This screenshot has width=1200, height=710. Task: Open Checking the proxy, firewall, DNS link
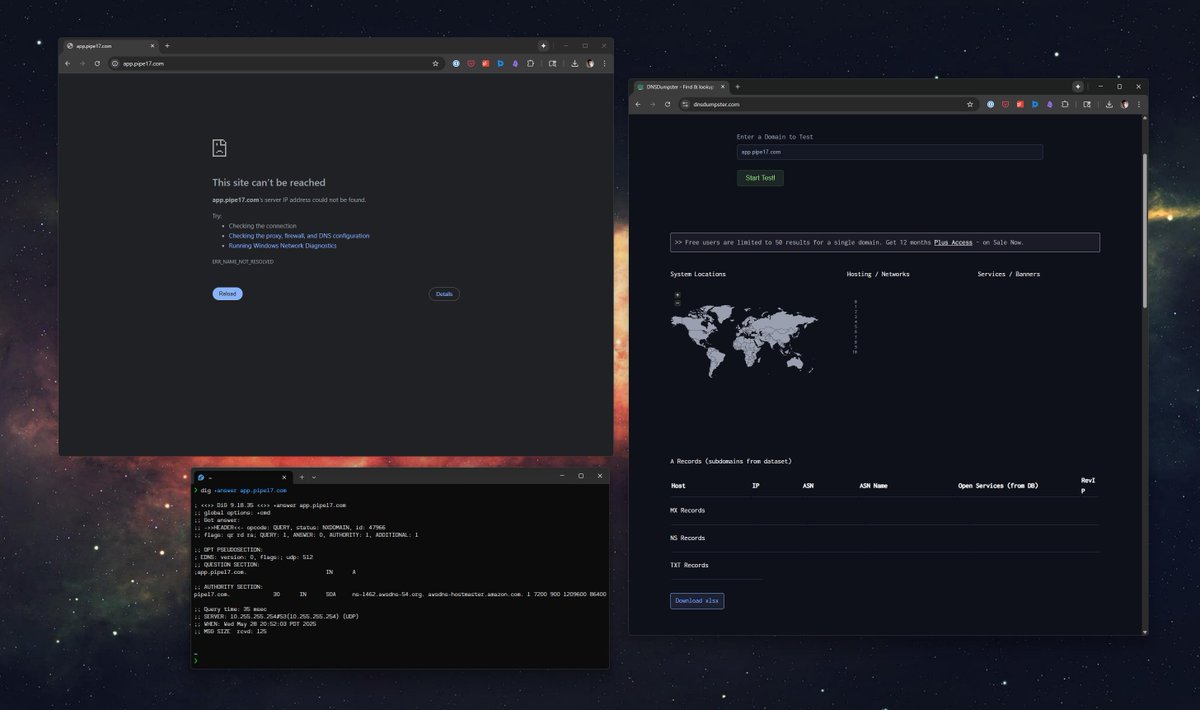(x=299, y=236)
